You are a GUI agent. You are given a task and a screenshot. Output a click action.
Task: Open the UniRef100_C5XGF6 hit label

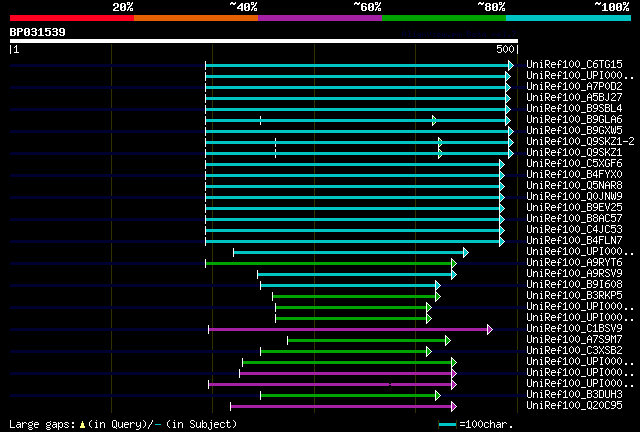pyautogui.click(x=574, y=163)
